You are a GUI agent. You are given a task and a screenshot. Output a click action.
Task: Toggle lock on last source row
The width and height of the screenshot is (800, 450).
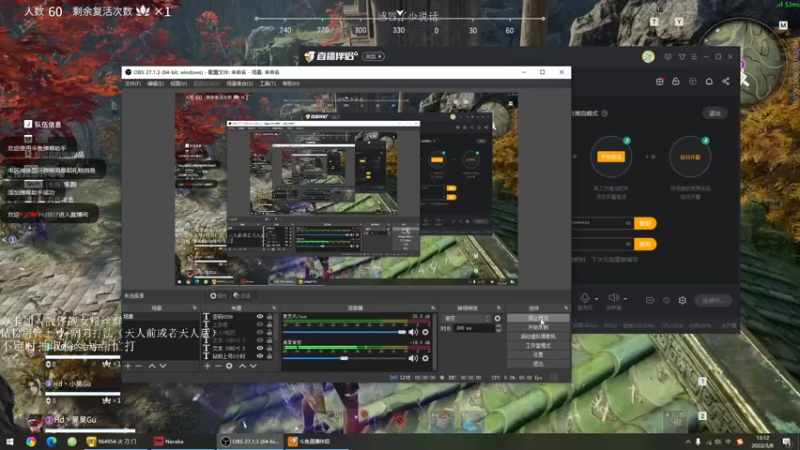[x=269, y=356]
